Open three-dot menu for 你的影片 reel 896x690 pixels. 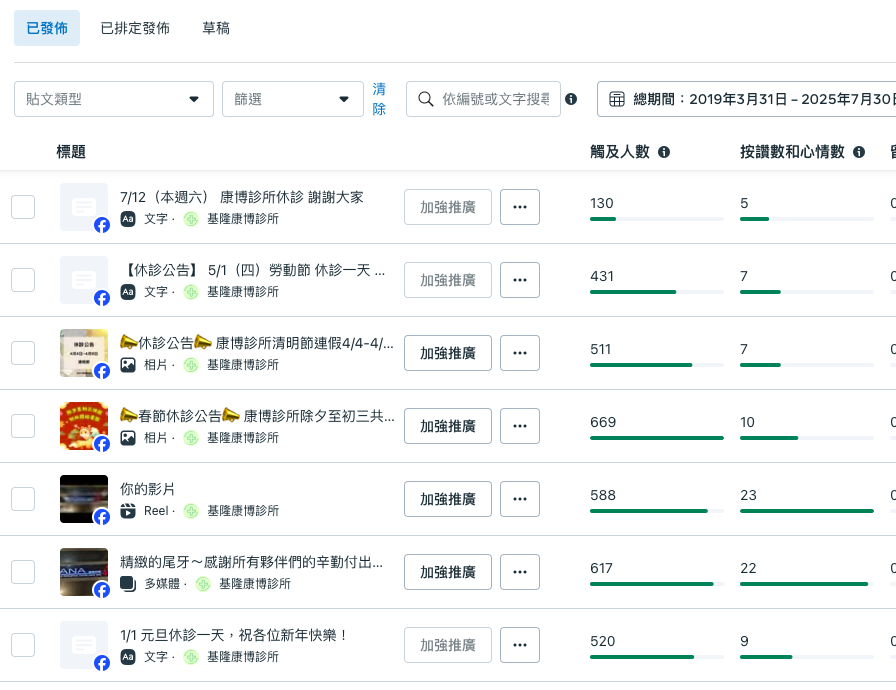(519, 499)
